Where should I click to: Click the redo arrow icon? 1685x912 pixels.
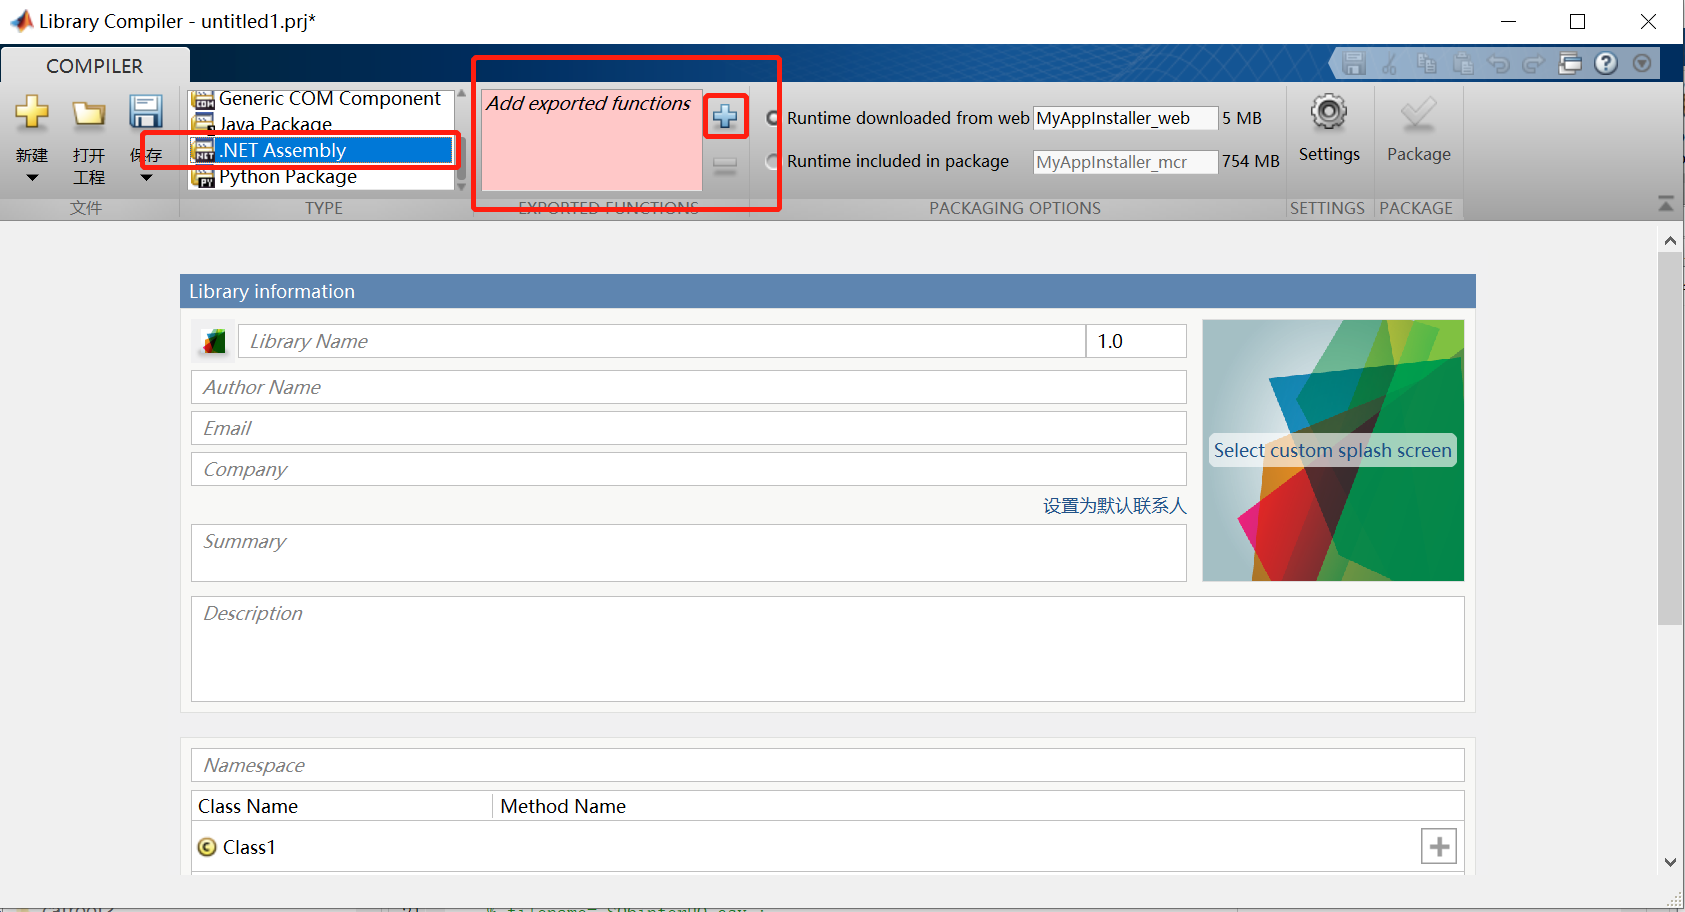[1534, 64]
